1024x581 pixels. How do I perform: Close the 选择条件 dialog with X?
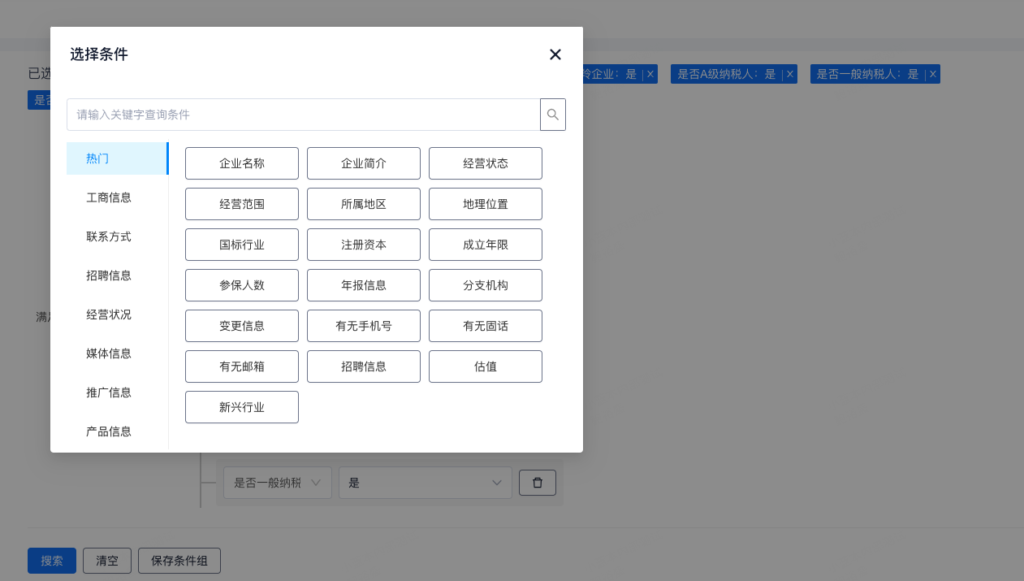pyautogui.click(x=555, y=55)
